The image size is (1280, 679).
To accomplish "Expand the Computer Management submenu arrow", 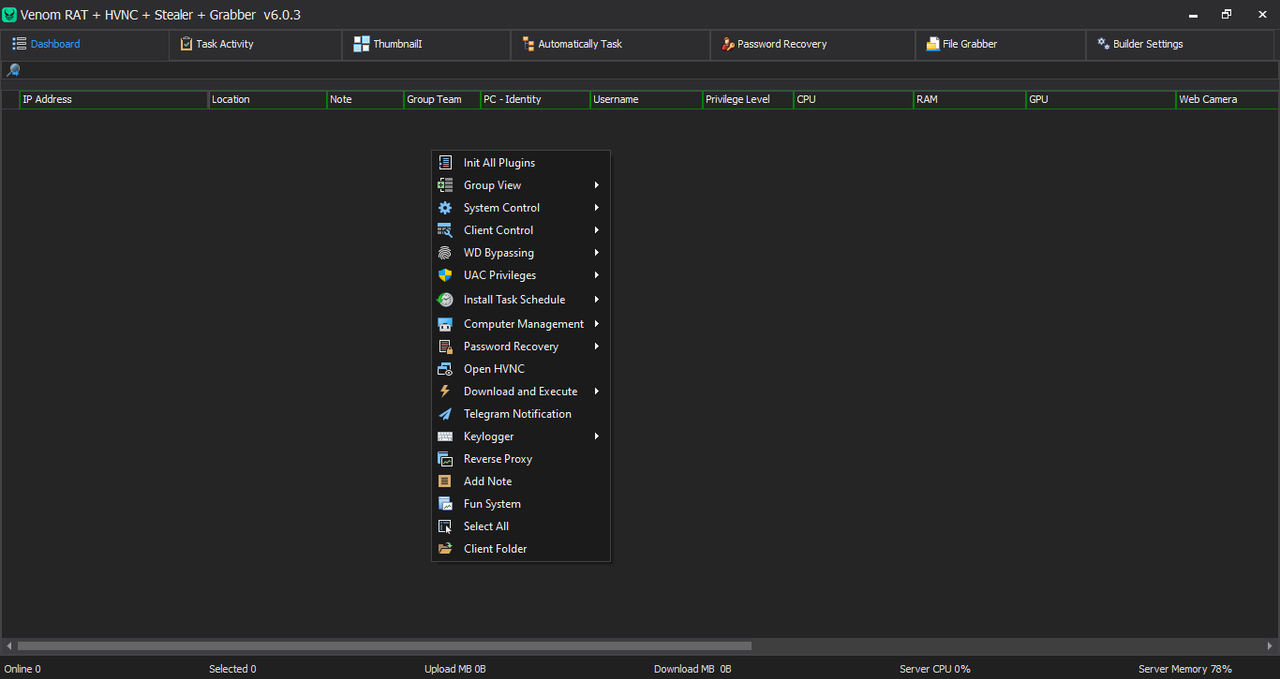I will [596, 324].
